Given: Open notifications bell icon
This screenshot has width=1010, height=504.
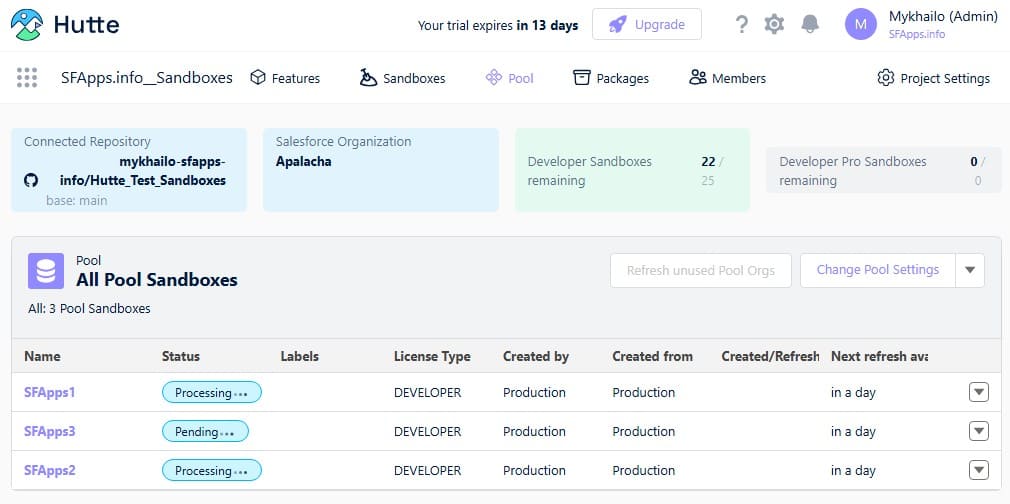Looking at the screenshot, I should [x=810, y=24].
